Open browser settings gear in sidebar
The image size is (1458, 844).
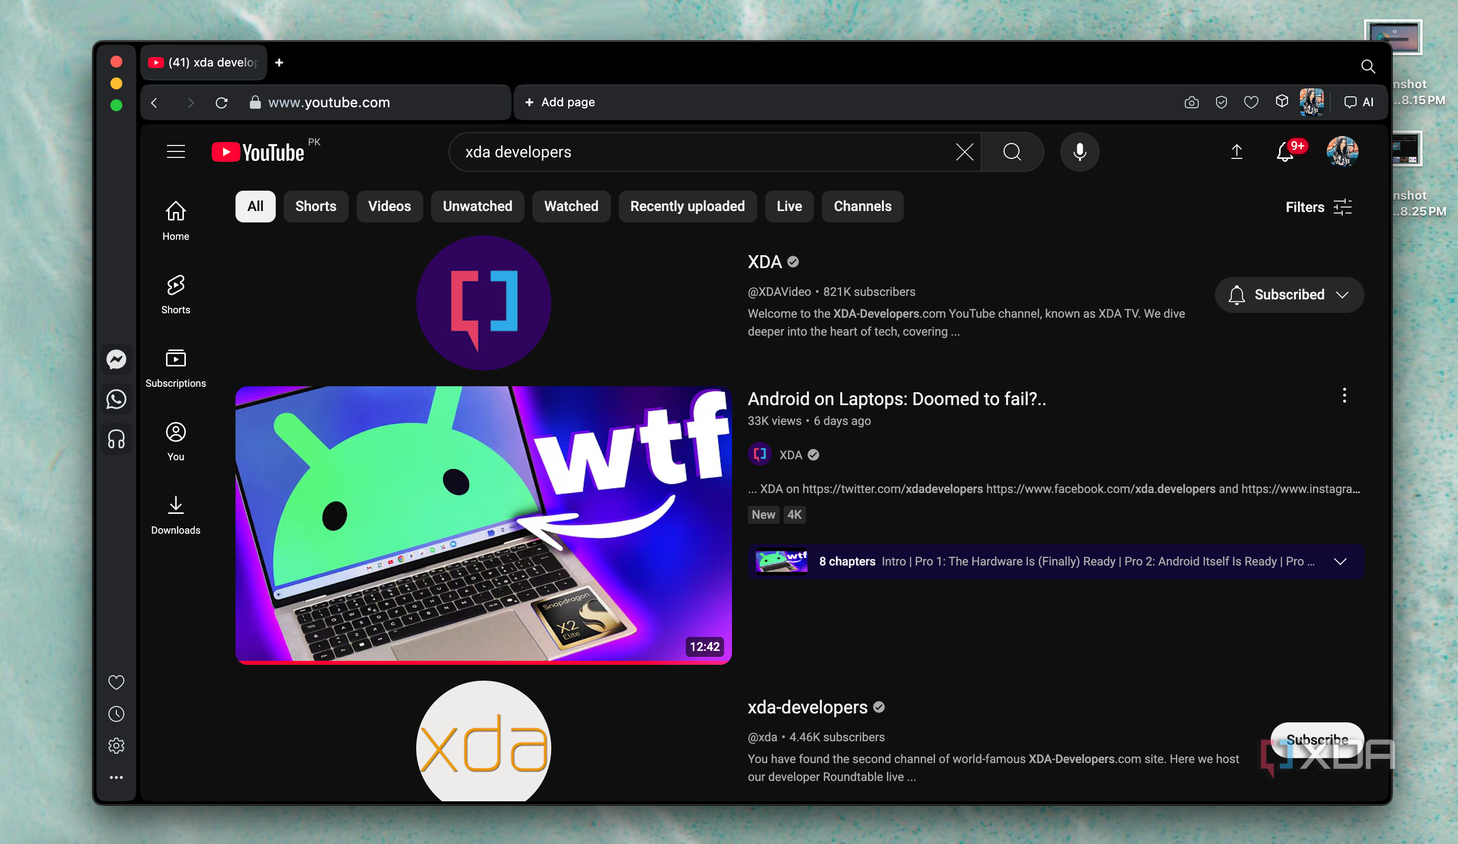[116, 746]
